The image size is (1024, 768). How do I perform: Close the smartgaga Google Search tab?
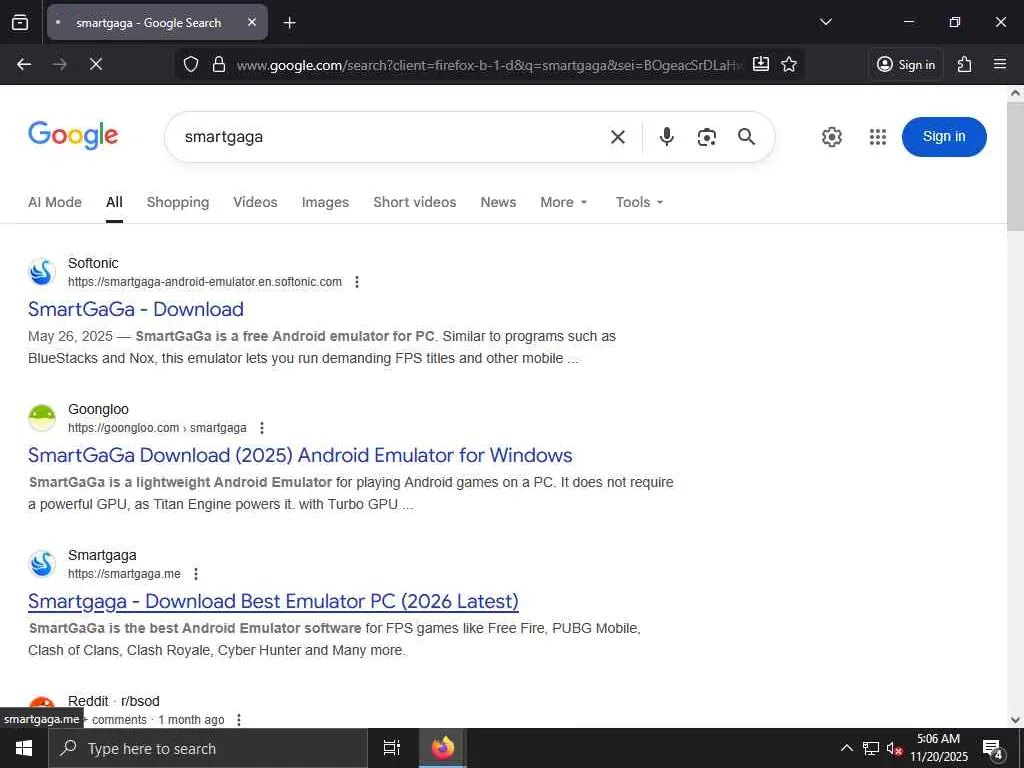point(252,22)
